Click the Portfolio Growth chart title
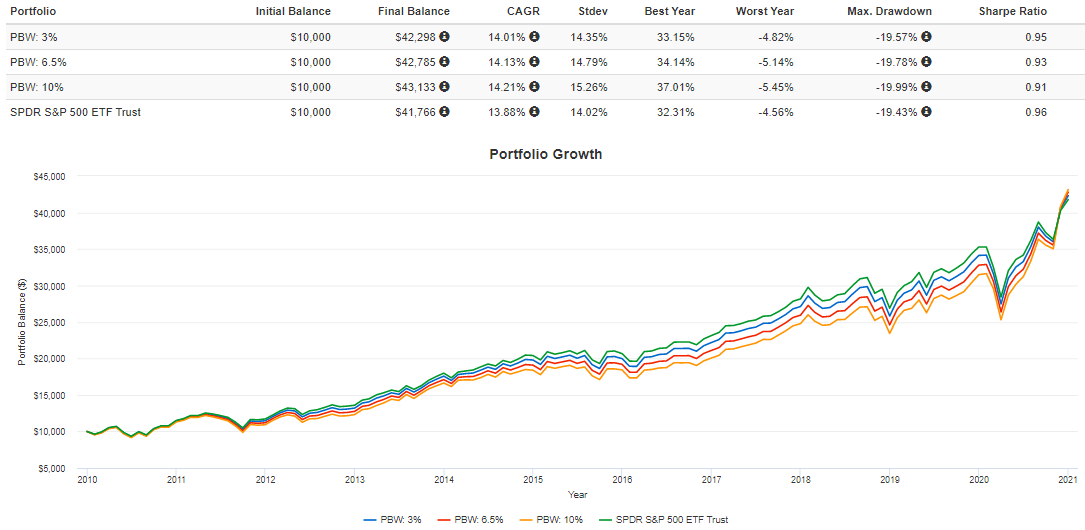 click(545, 155)
